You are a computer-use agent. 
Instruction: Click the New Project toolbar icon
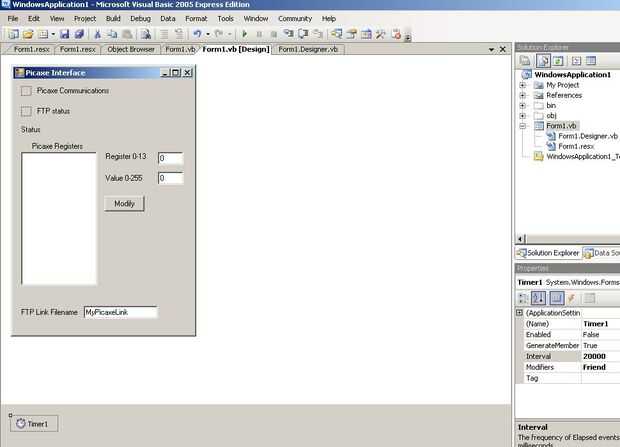(13, 34)
